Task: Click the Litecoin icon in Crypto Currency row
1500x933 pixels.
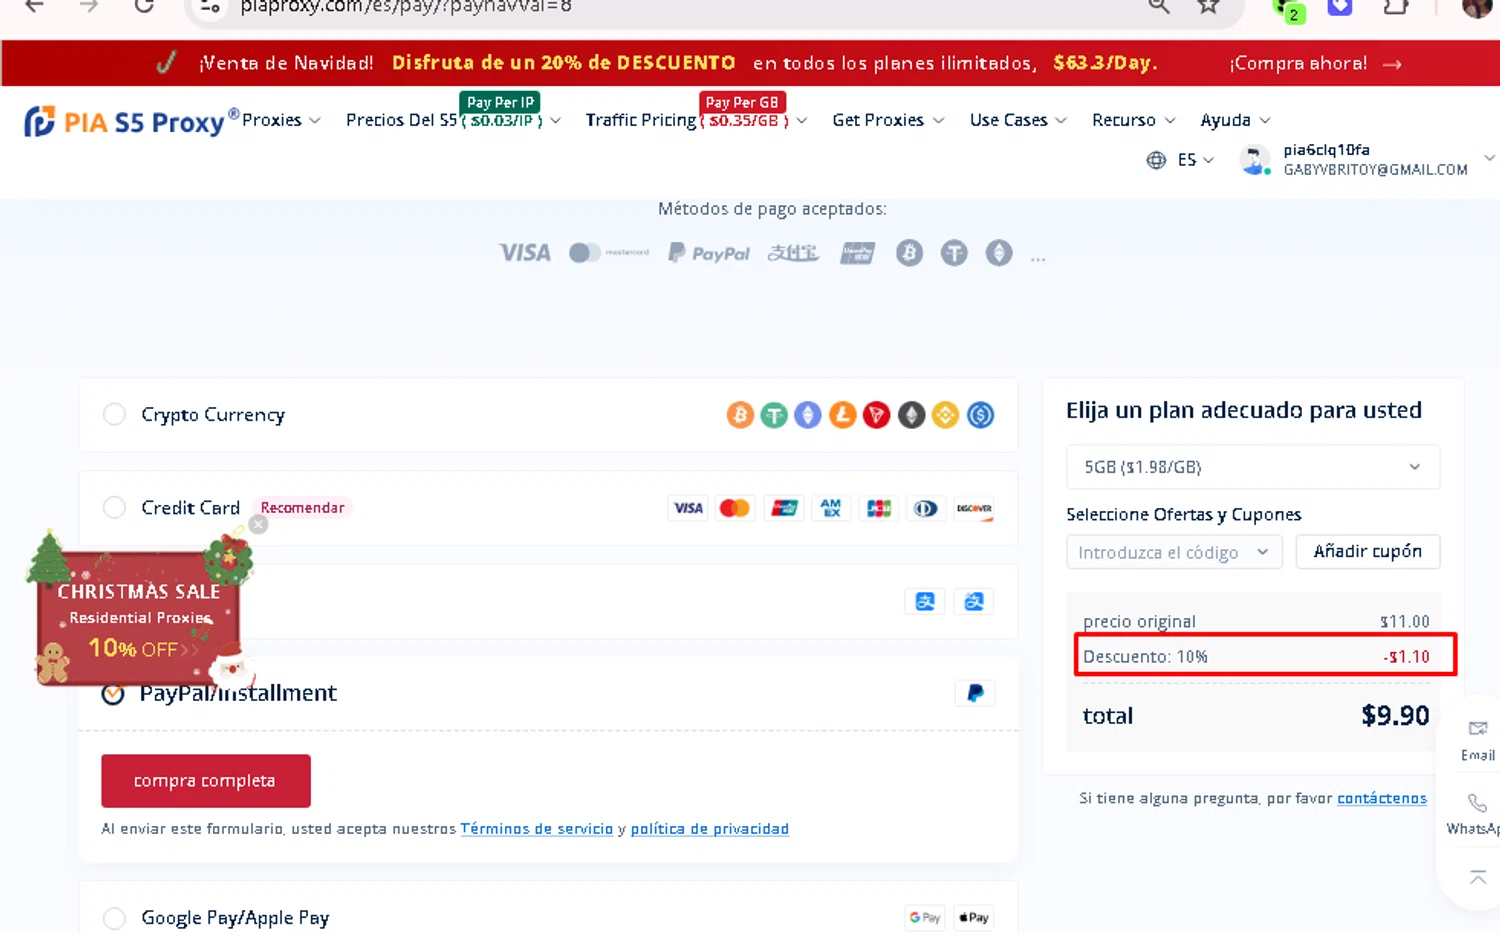Action: tap(843, 414)
